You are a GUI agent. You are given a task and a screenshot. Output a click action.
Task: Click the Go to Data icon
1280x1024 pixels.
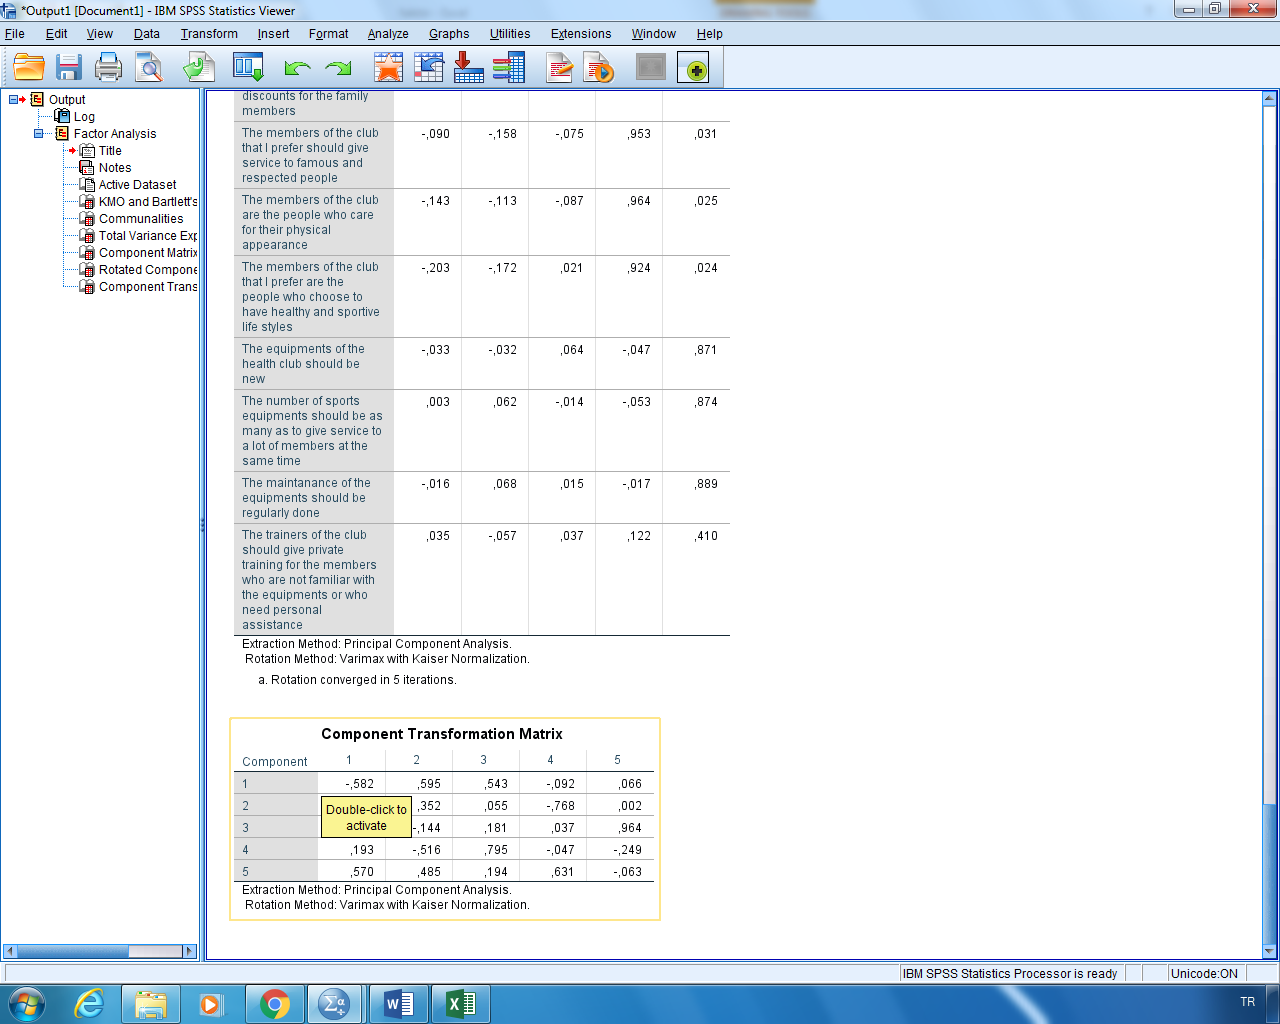pos(388,68)
